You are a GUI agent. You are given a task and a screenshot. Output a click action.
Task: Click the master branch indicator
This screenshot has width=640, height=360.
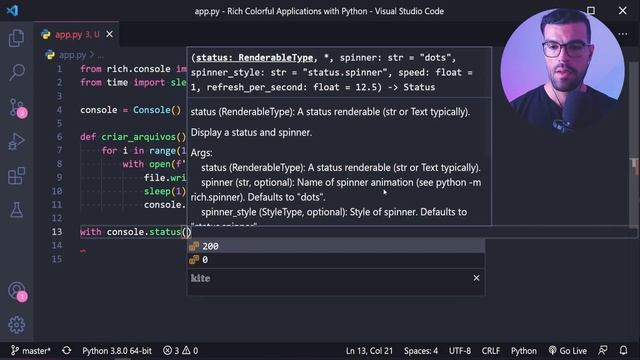[x=31, y=351]
